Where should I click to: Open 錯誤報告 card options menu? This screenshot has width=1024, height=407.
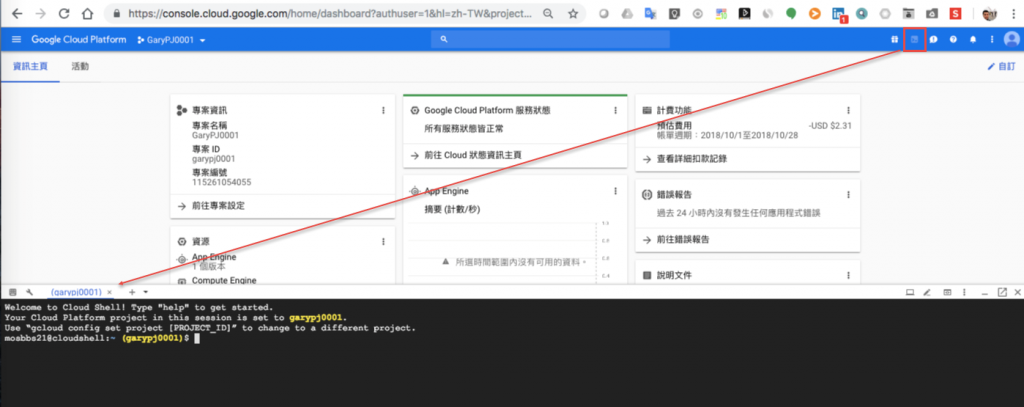(848, 195)
